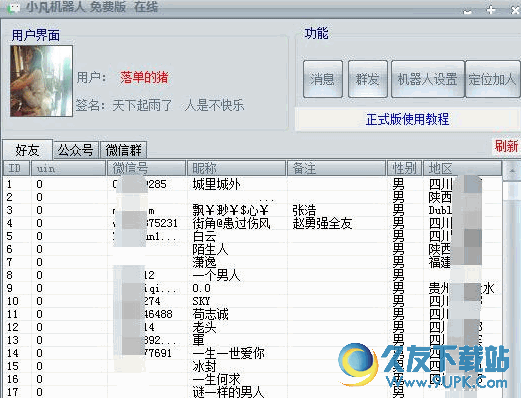Switch to the 微信群 tab
The image size is (521, 398).
[x=124, y=150]
